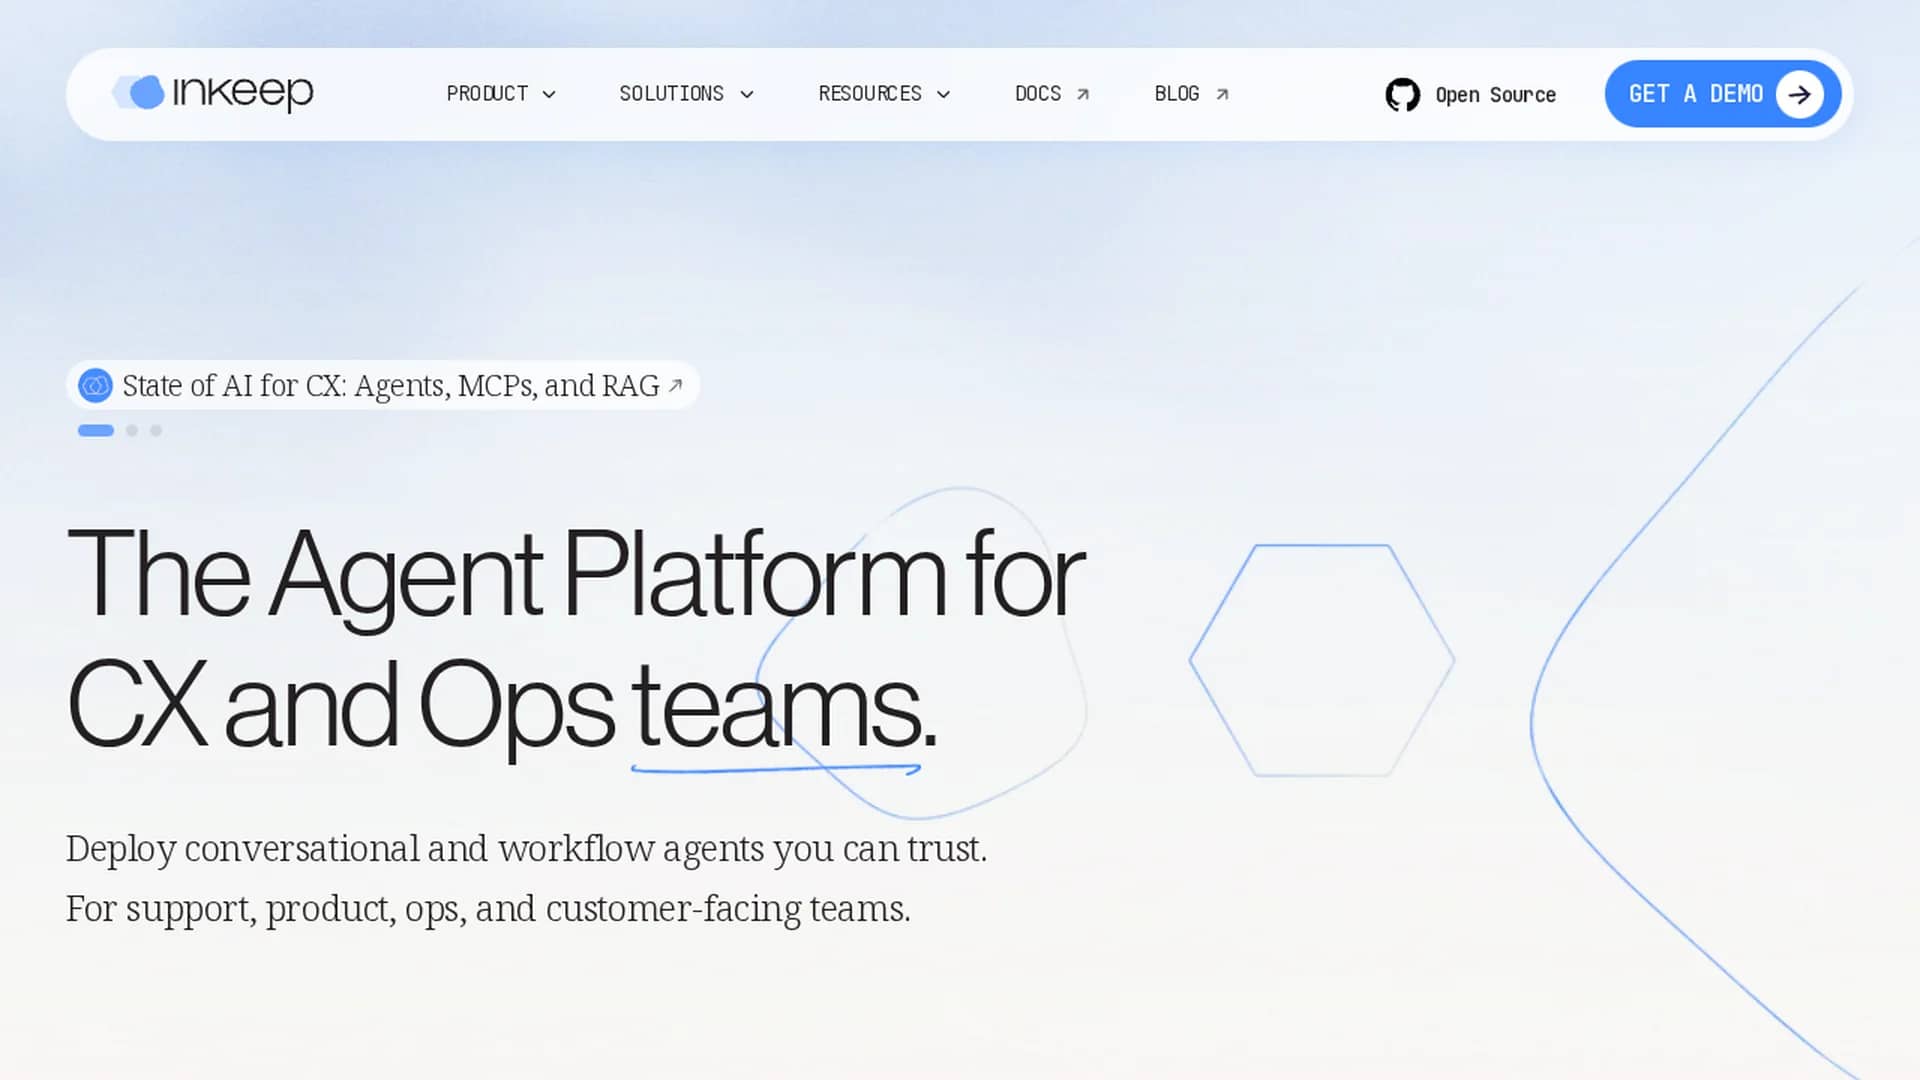Click the blue badge icon in announcement pill
Viewport: 1920px width, 1080px height.
pyautogui.click(x=95, y=385)
